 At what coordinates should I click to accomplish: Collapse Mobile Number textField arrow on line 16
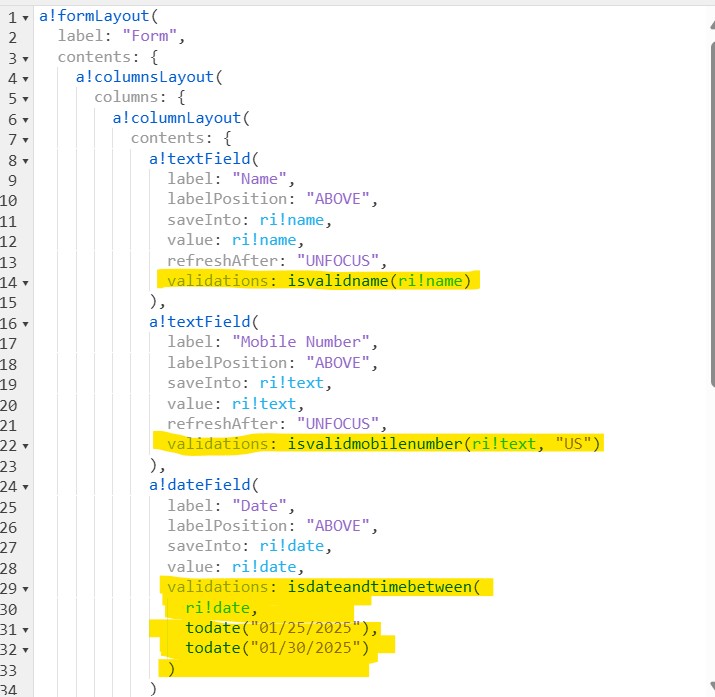26,325
